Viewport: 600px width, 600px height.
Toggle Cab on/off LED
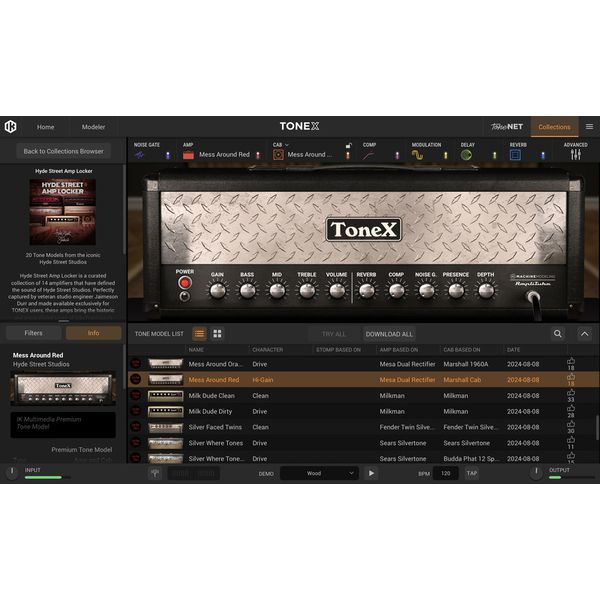click(x=348, y=155)
